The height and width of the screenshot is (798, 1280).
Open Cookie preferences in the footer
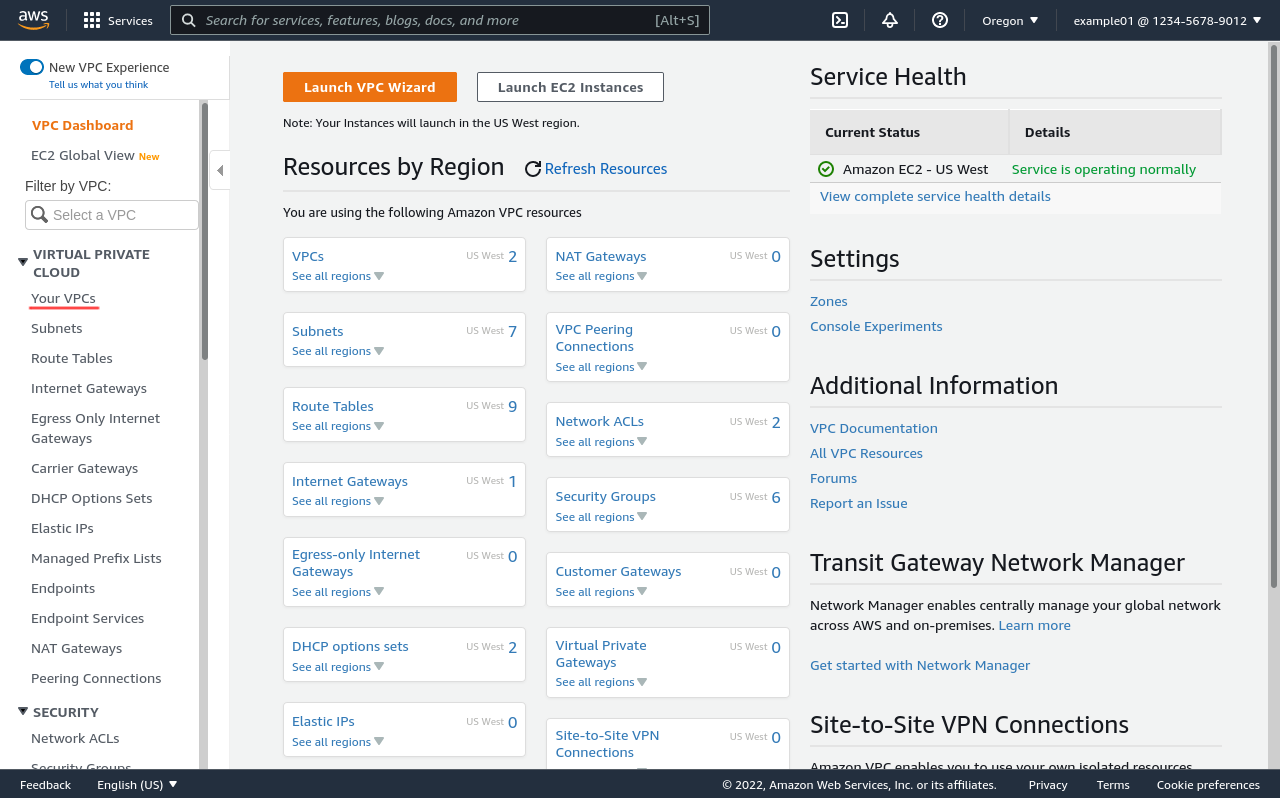(x=1208, y=785)
